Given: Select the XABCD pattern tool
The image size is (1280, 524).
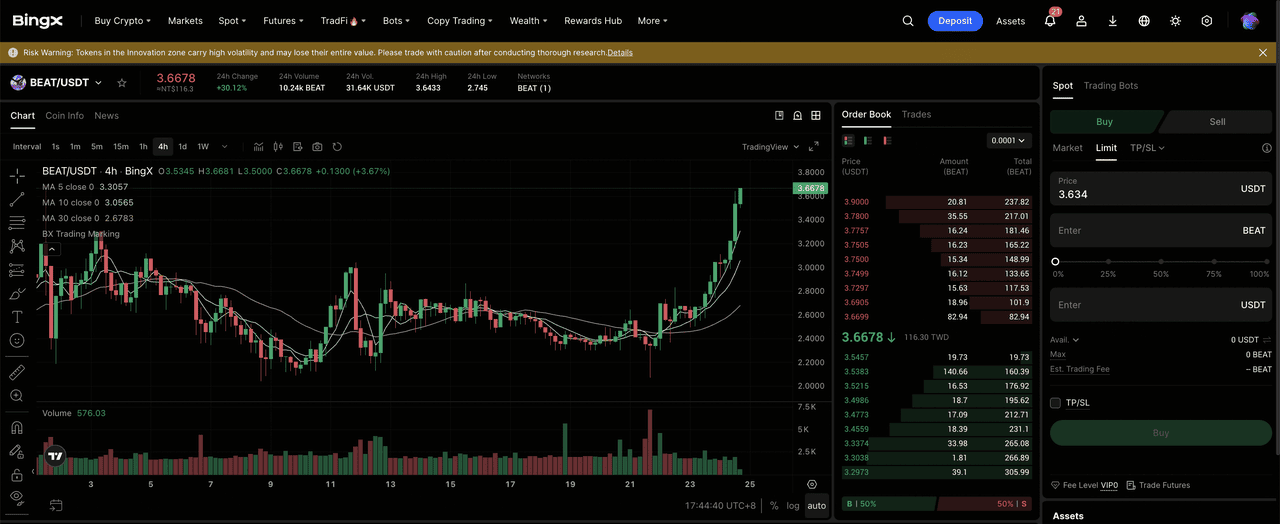Looking at the screenshot, I should (17, 246).
